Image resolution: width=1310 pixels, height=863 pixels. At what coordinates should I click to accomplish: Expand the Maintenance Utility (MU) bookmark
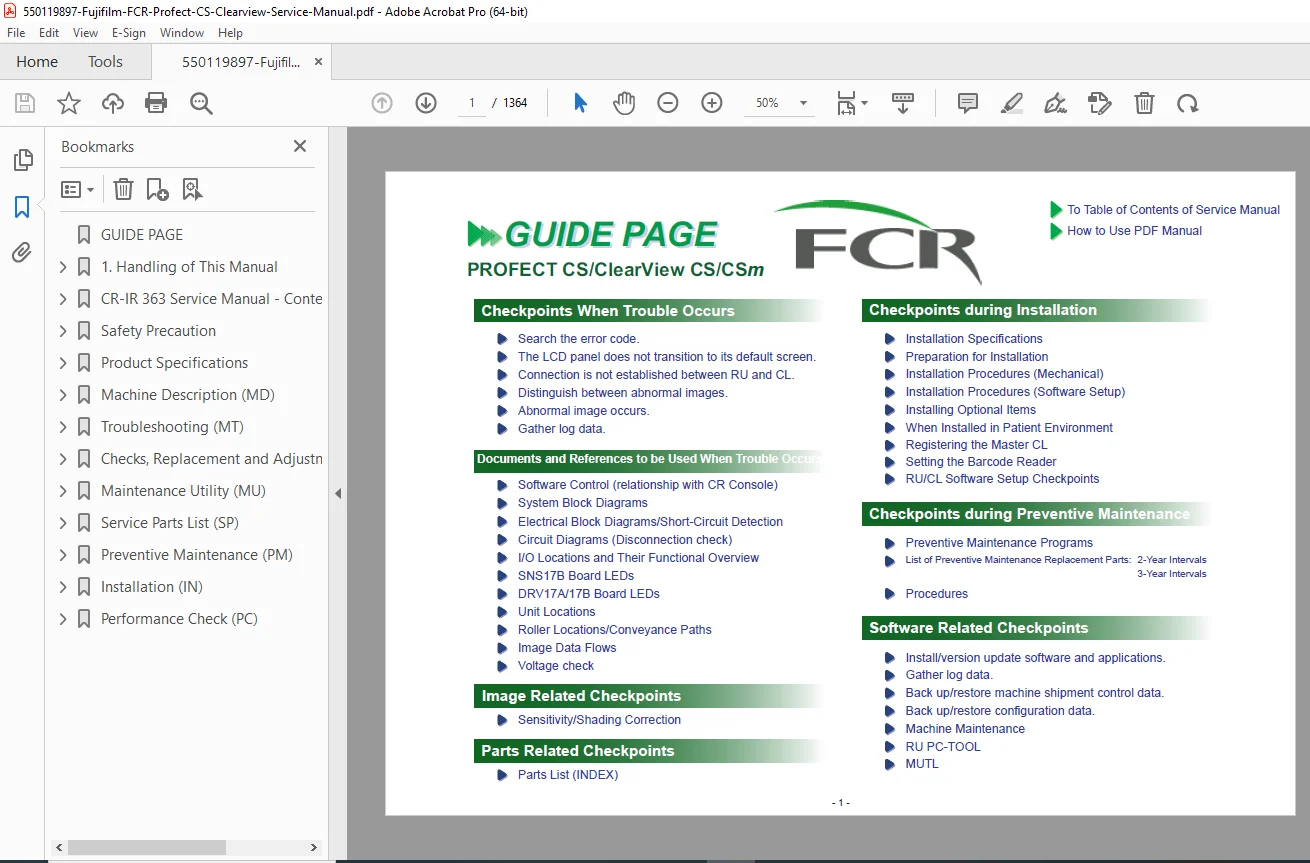pyautogui.click(x=63, y=491)
